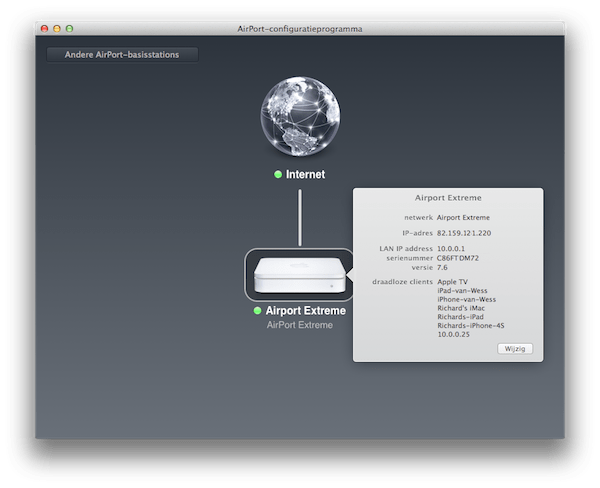
Task: Select Richards-iPhone-4S wireless client
Action: pyautogui.click(x=471, y=326)
